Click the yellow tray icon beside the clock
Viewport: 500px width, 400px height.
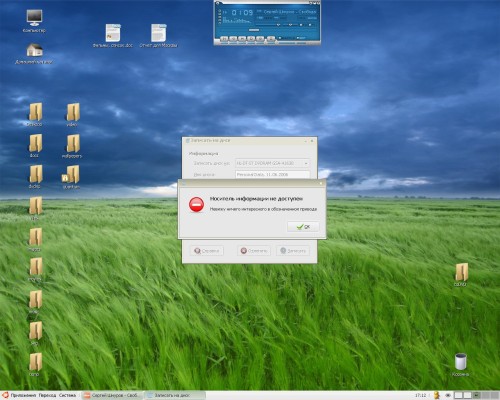click(x=437, y=395)
